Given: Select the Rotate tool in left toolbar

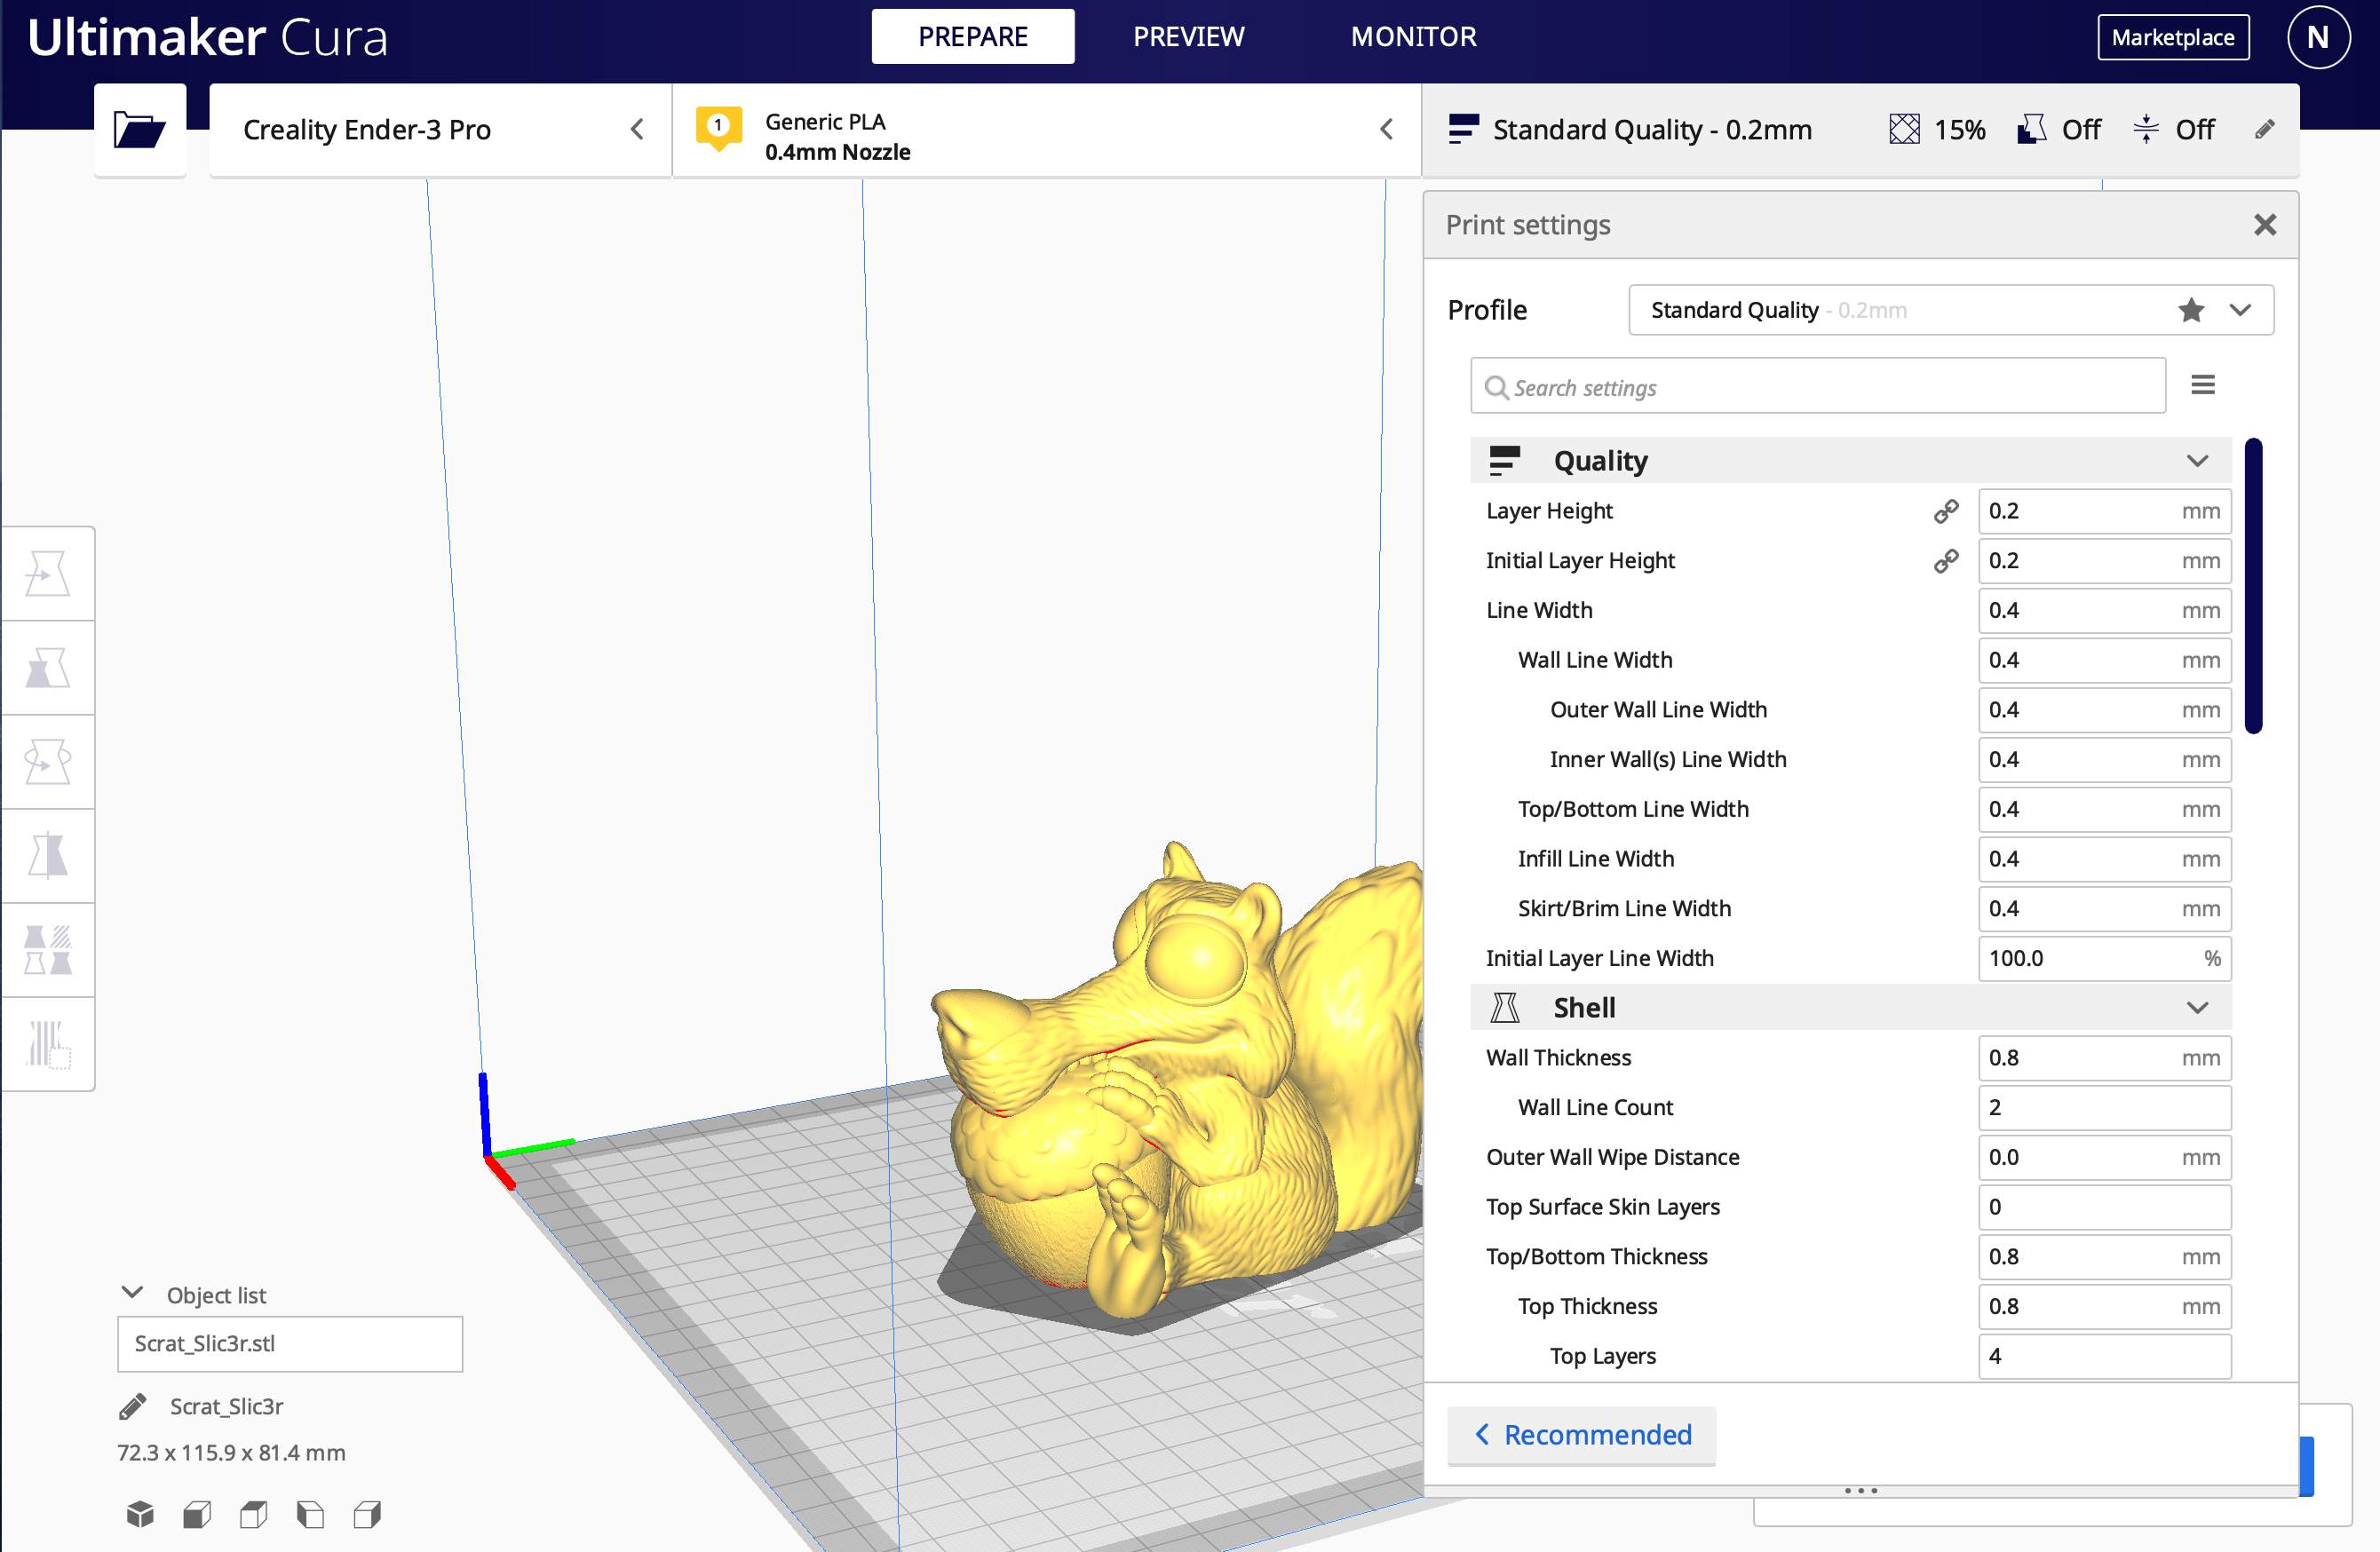Looking at the screenshot, I should (x=48, y=762).
